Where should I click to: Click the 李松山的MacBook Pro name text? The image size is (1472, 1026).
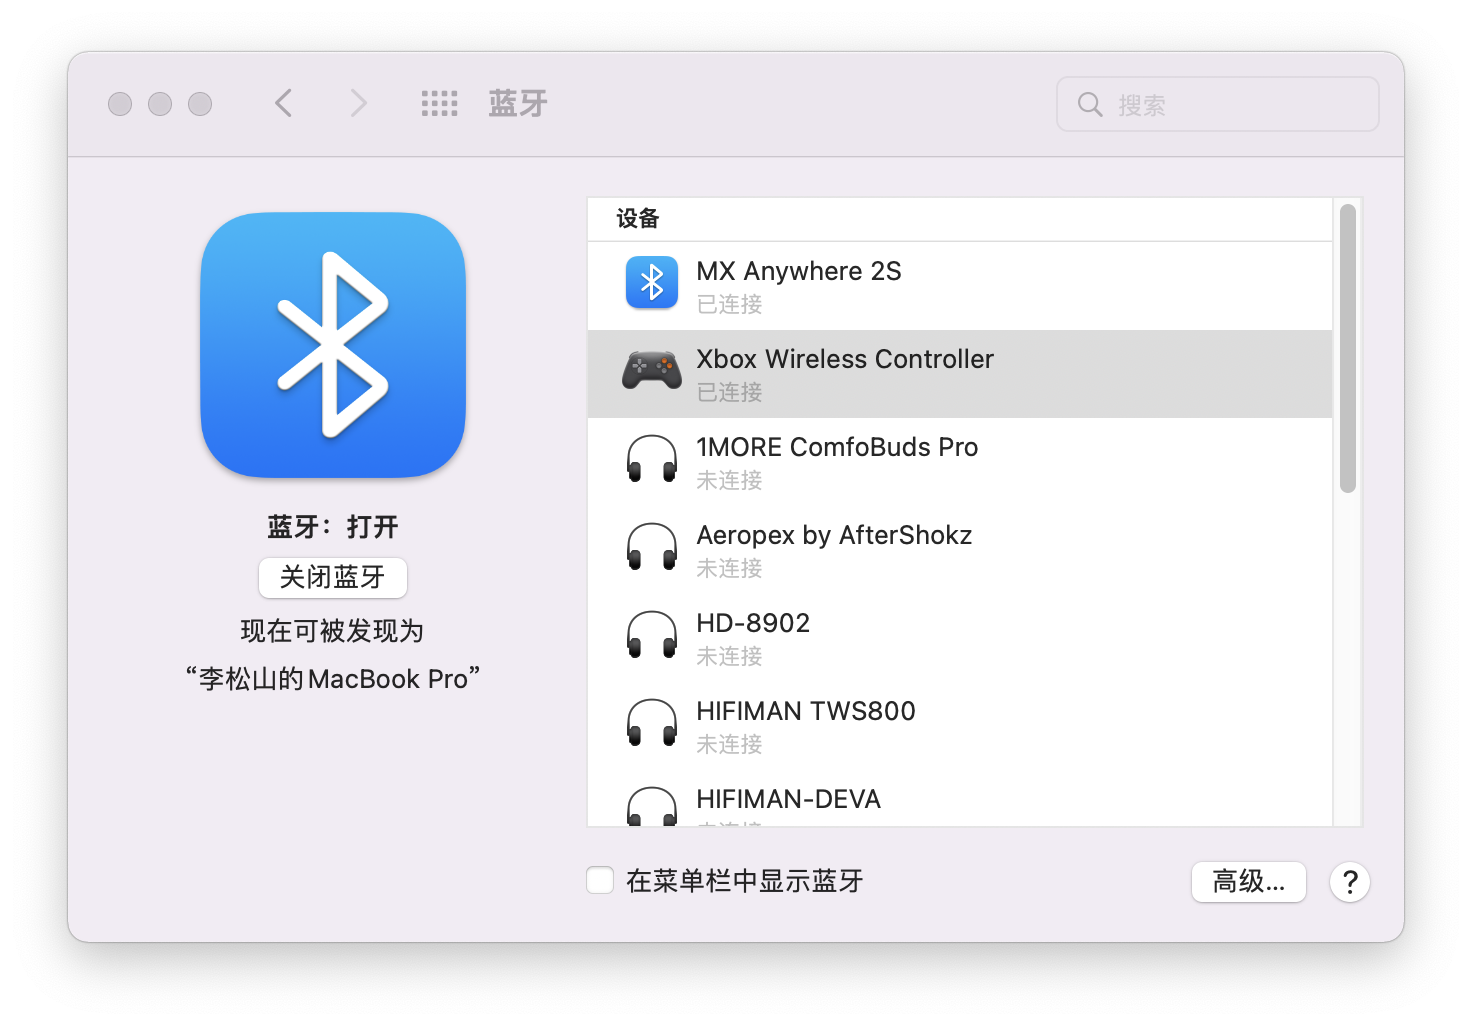(x=333, y=679)
